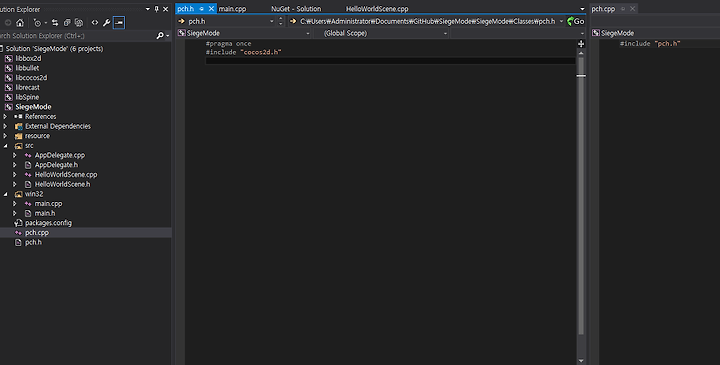Click the Home icon in Solution Explorer
The width and height of the screenshot is (720, 365).
20,22
